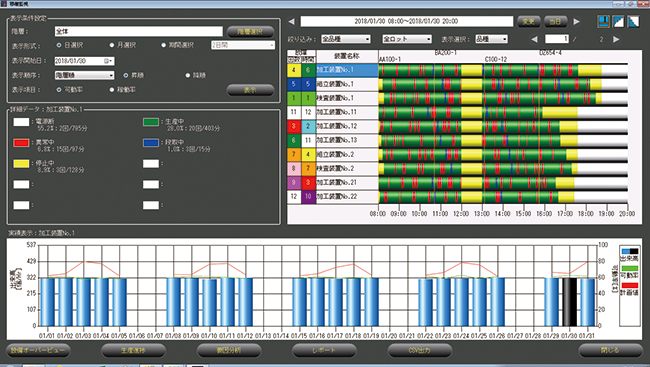Open 設備オーバービュー from bottom bar

[38, 350]
